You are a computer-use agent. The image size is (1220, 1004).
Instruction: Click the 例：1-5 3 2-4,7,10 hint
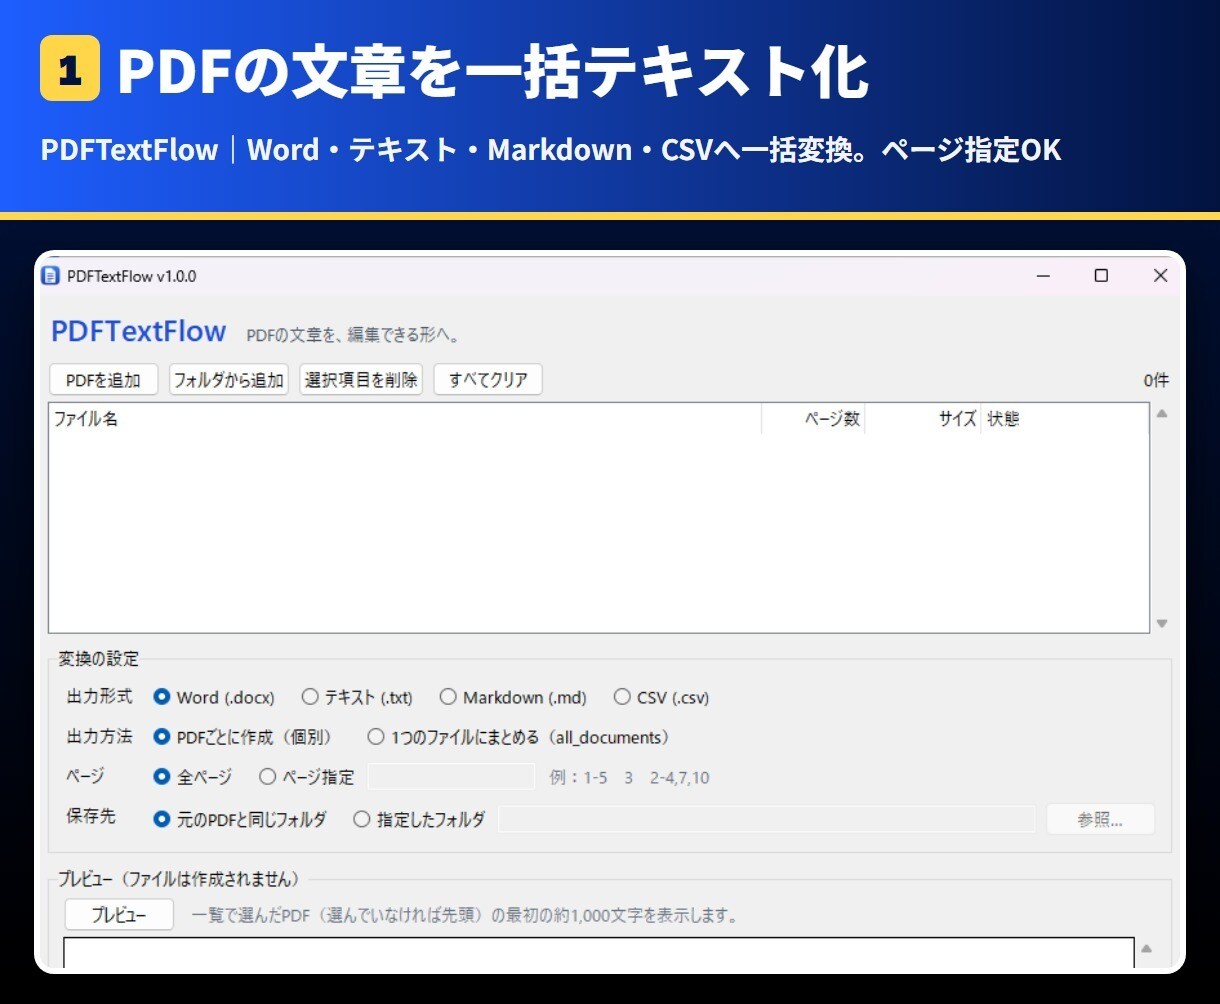[x=630, y=778]
